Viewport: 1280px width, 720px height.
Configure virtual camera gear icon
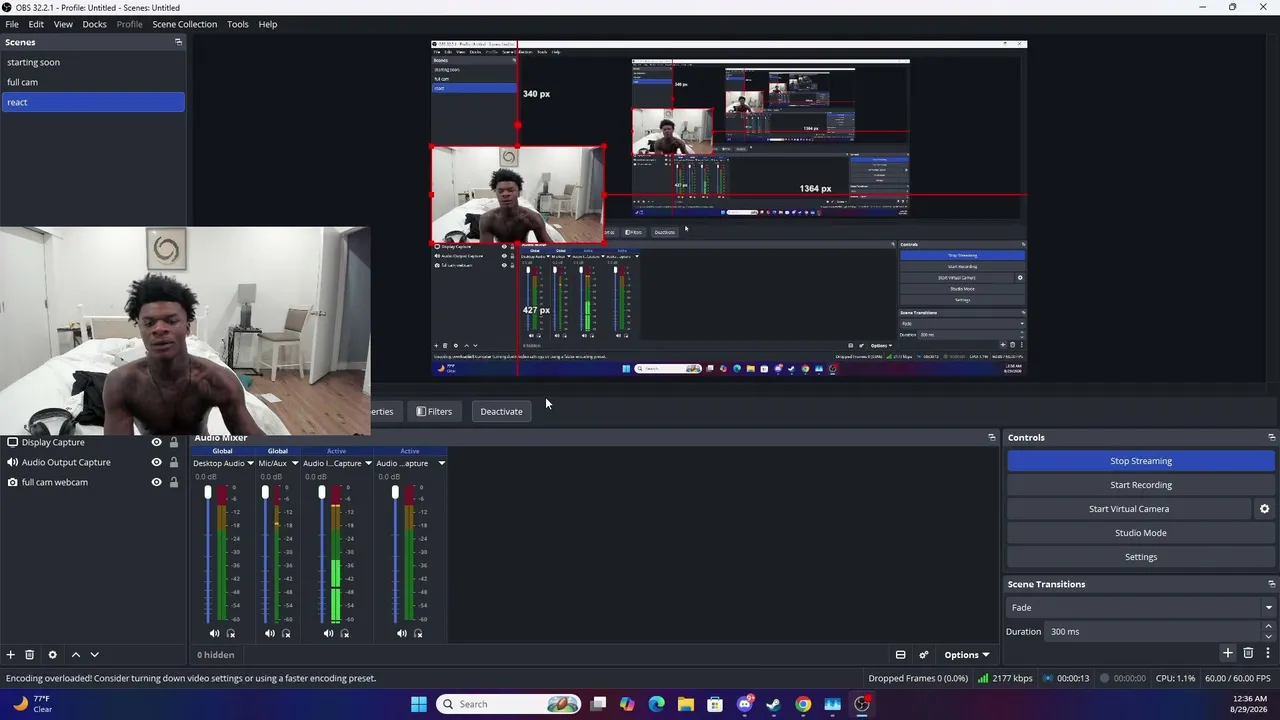click(x=1264, y=509)
